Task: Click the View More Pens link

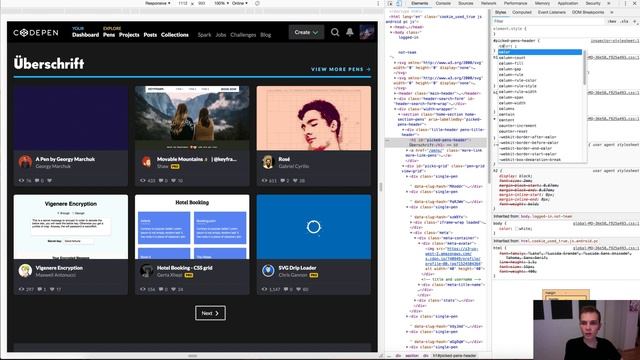Action: [x=341, y=69]
